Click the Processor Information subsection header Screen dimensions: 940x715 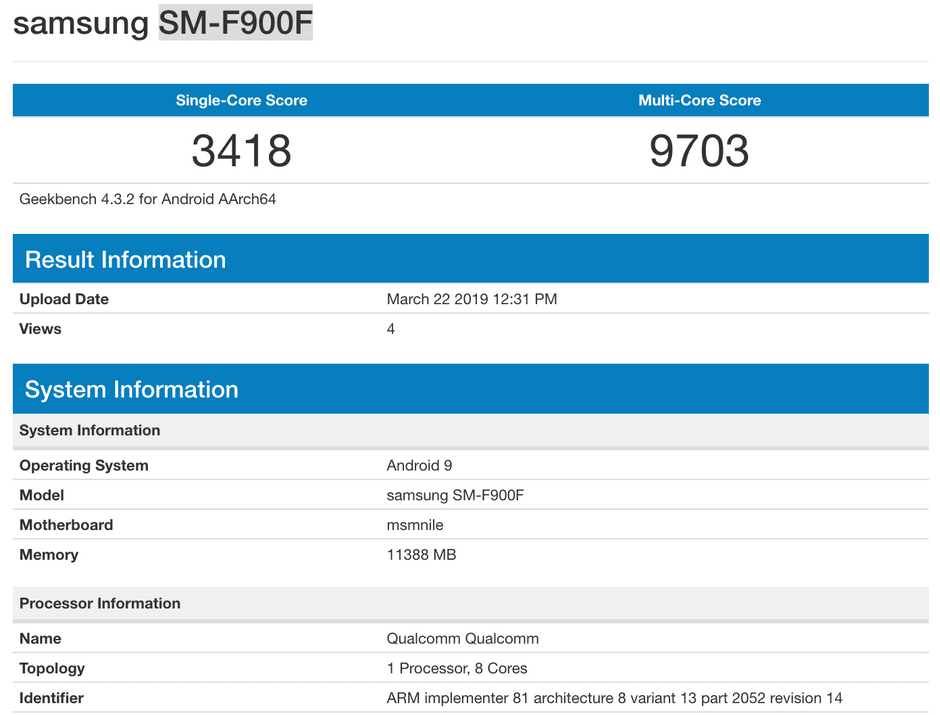tap(99, 603)
